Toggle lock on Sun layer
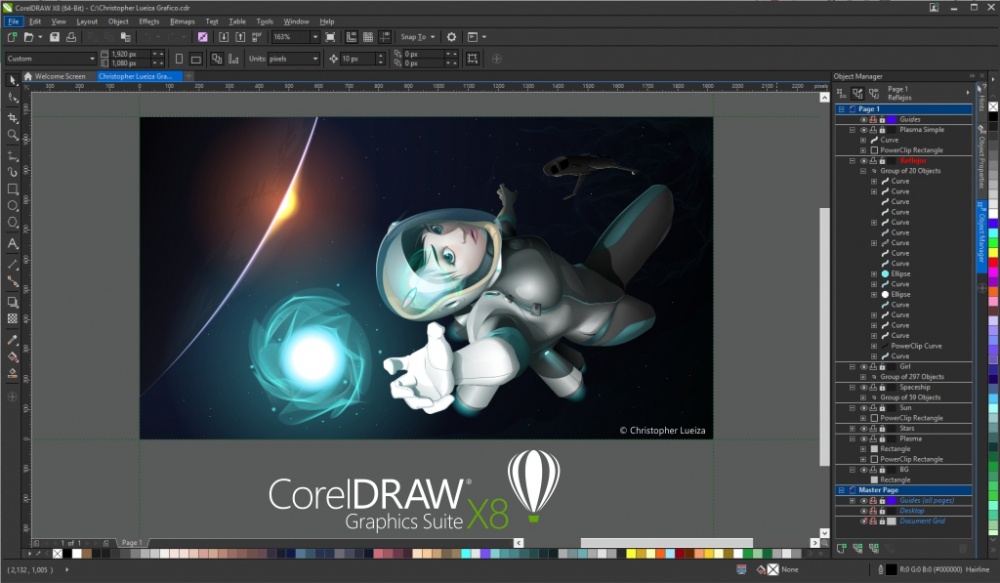 coord(882,408)
